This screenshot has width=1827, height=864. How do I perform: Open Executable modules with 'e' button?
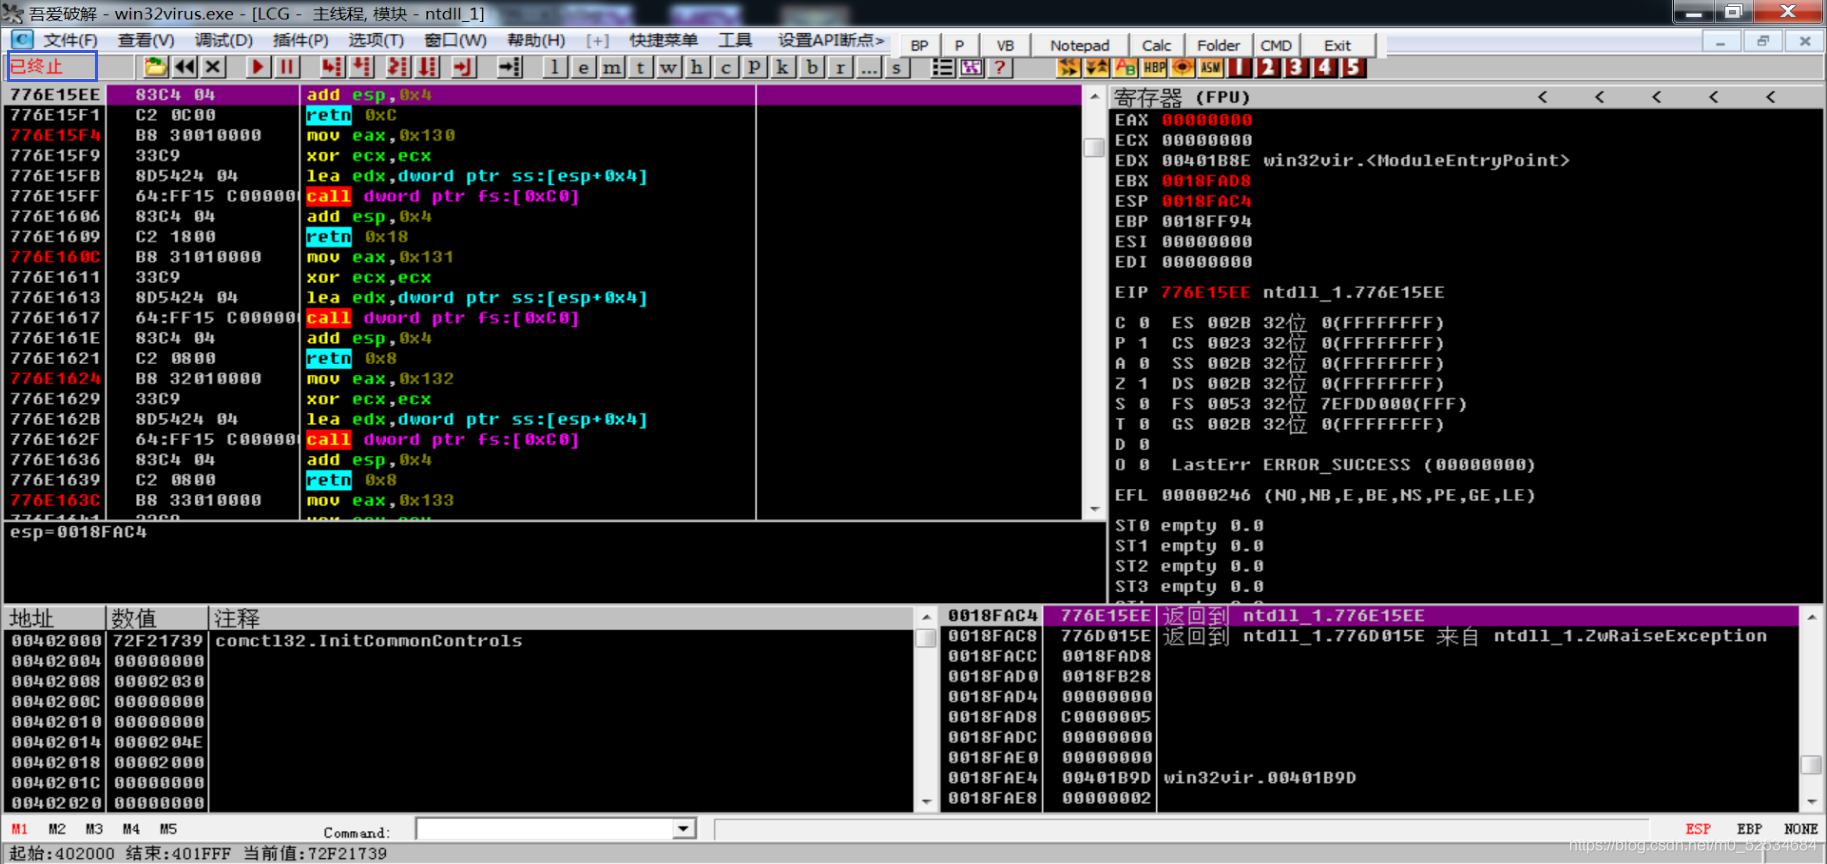coord(584,67)
